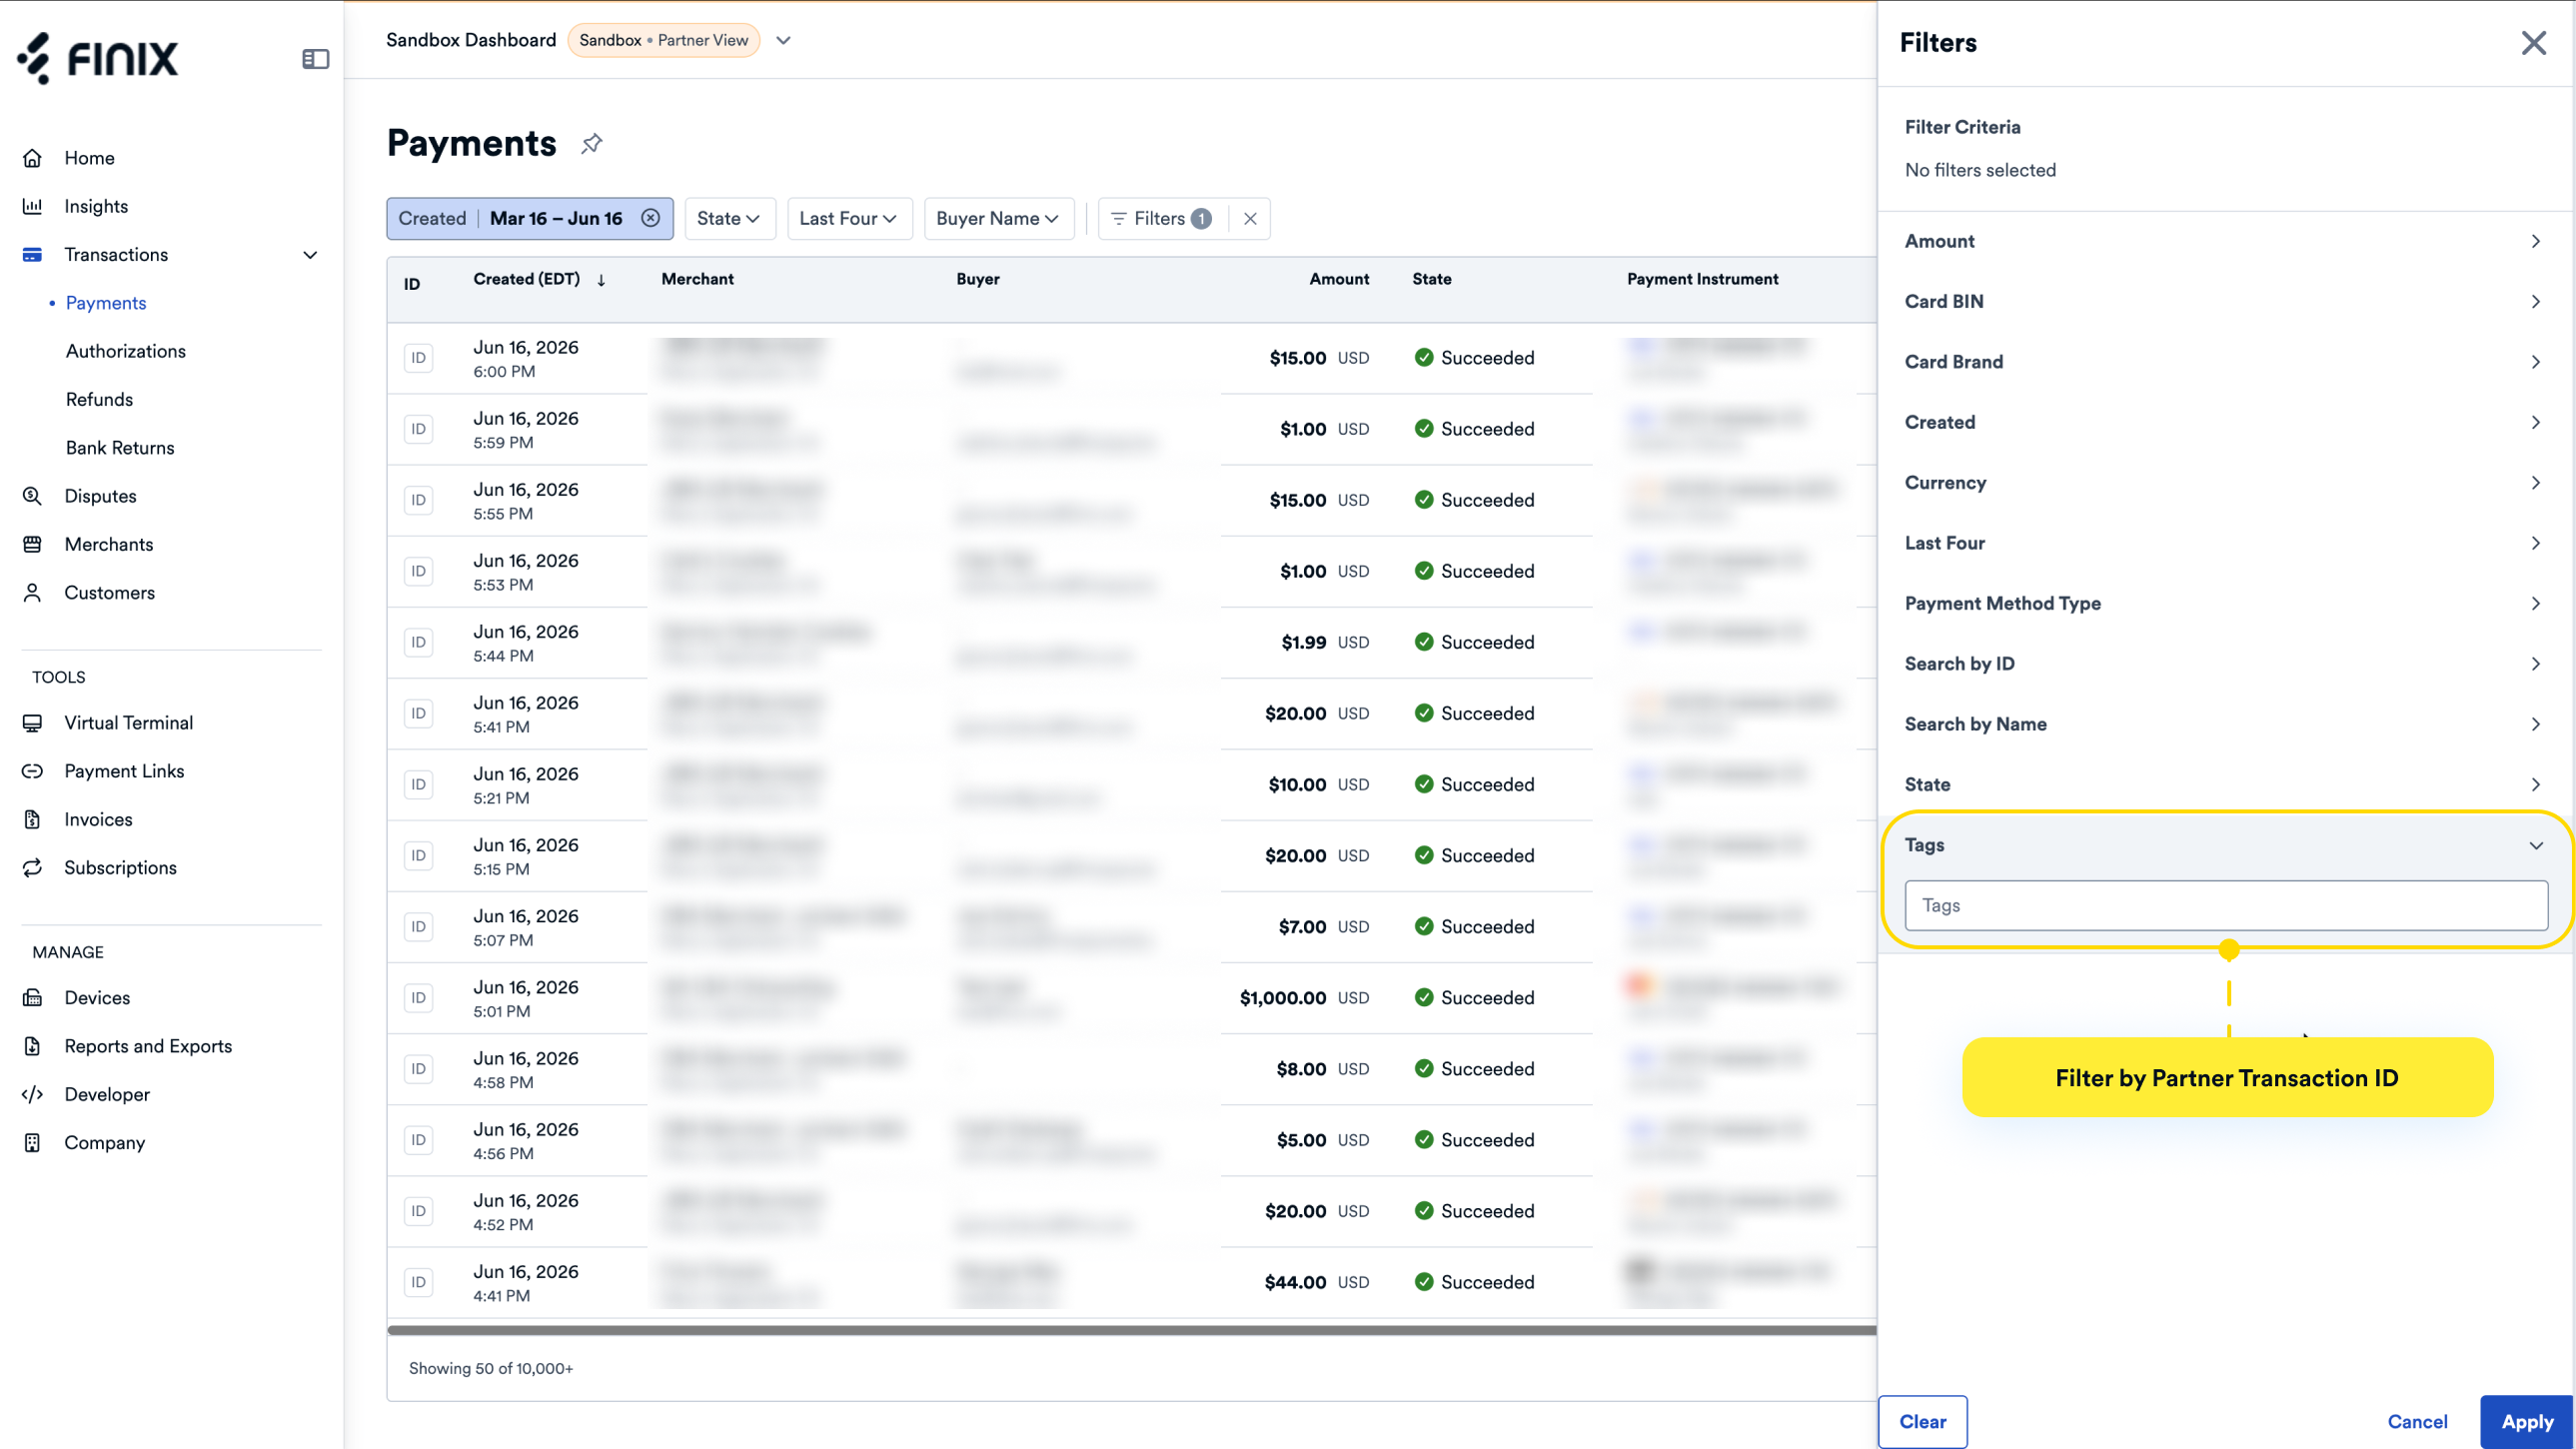This screenshot has width=2576, height=1449.
Task: Open the Buyer Name filter dropdown
Action: (998, 218)
